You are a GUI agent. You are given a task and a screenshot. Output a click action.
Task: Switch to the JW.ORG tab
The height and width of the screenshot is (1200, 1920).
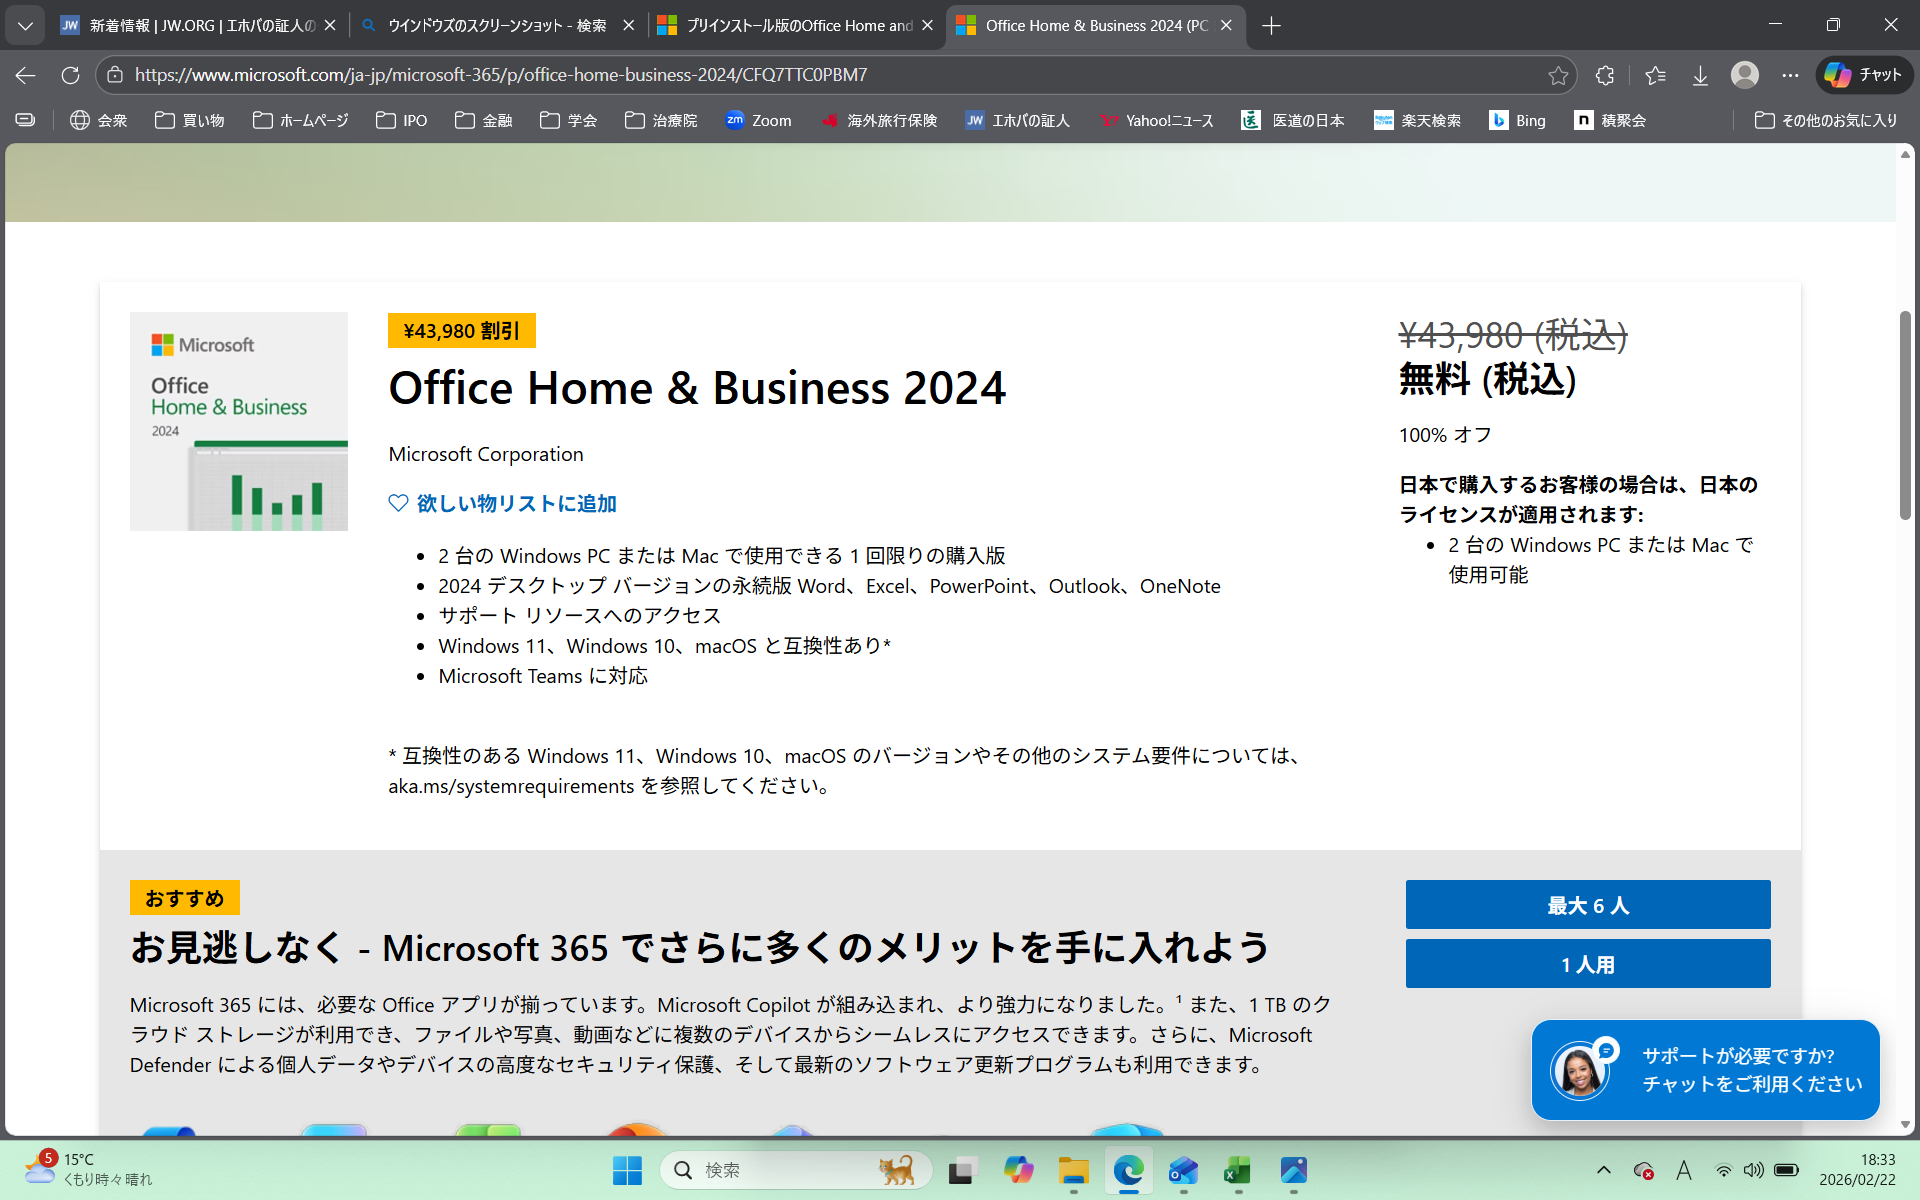[190, 25]
